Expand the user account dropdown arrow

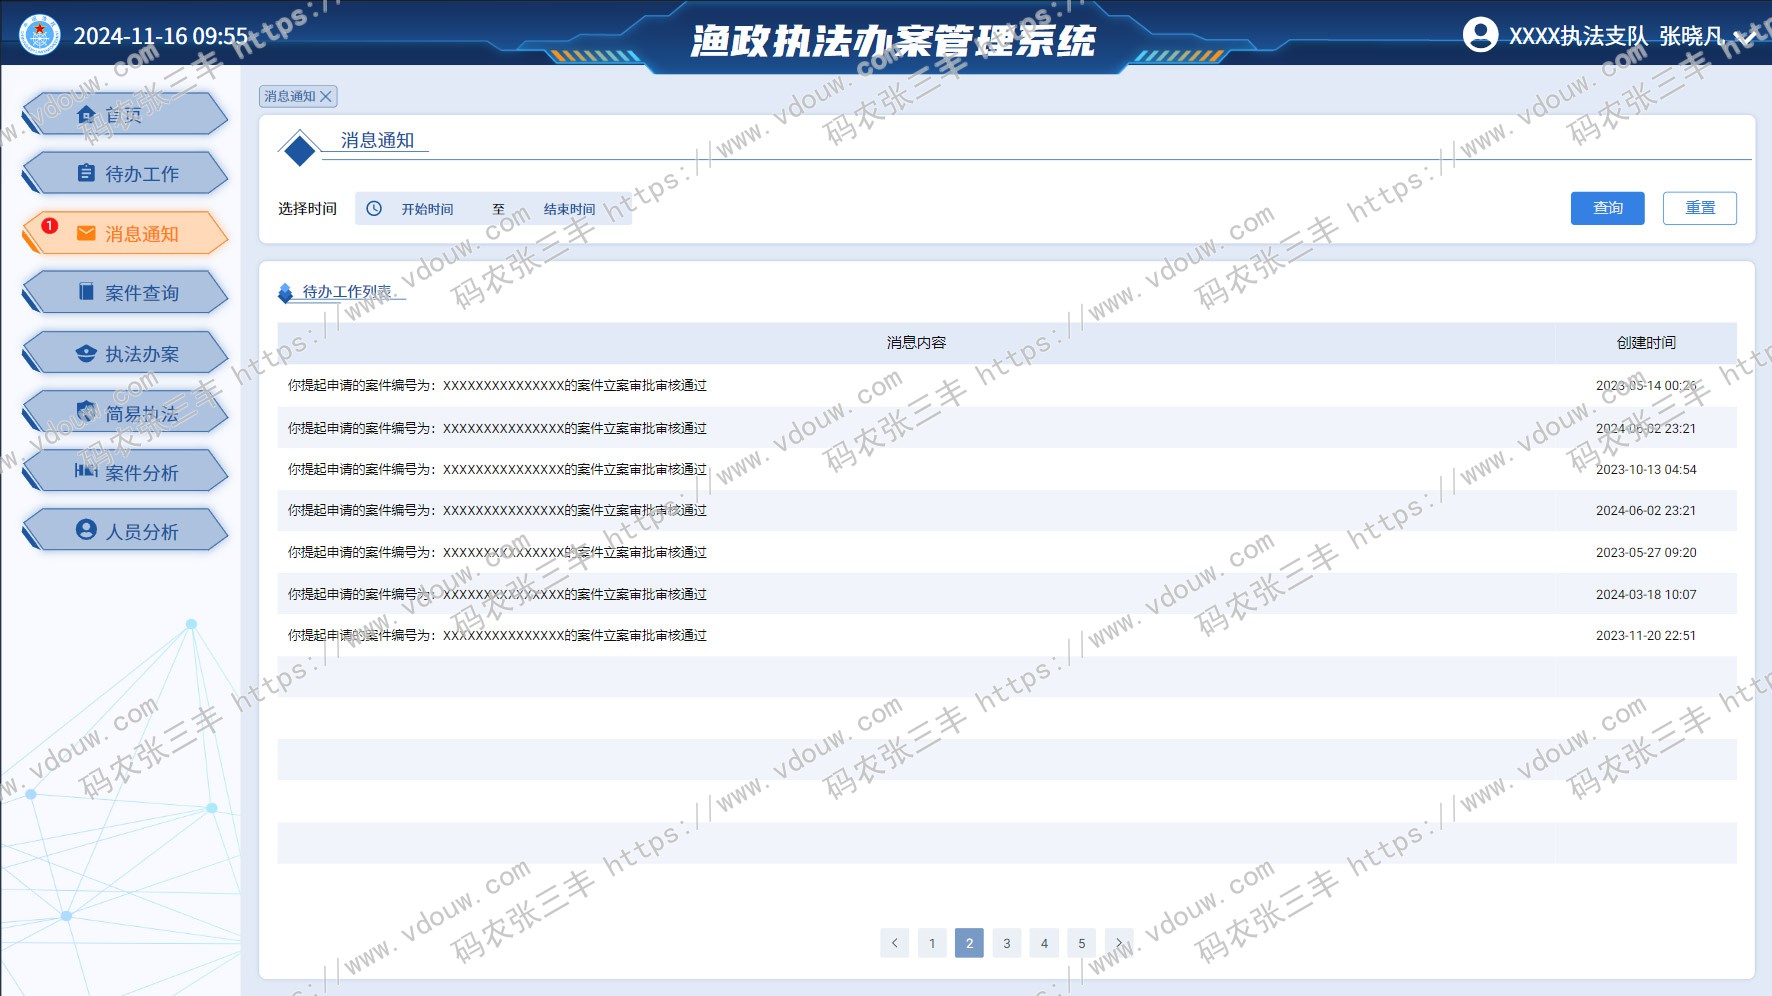pos(1745,37)
